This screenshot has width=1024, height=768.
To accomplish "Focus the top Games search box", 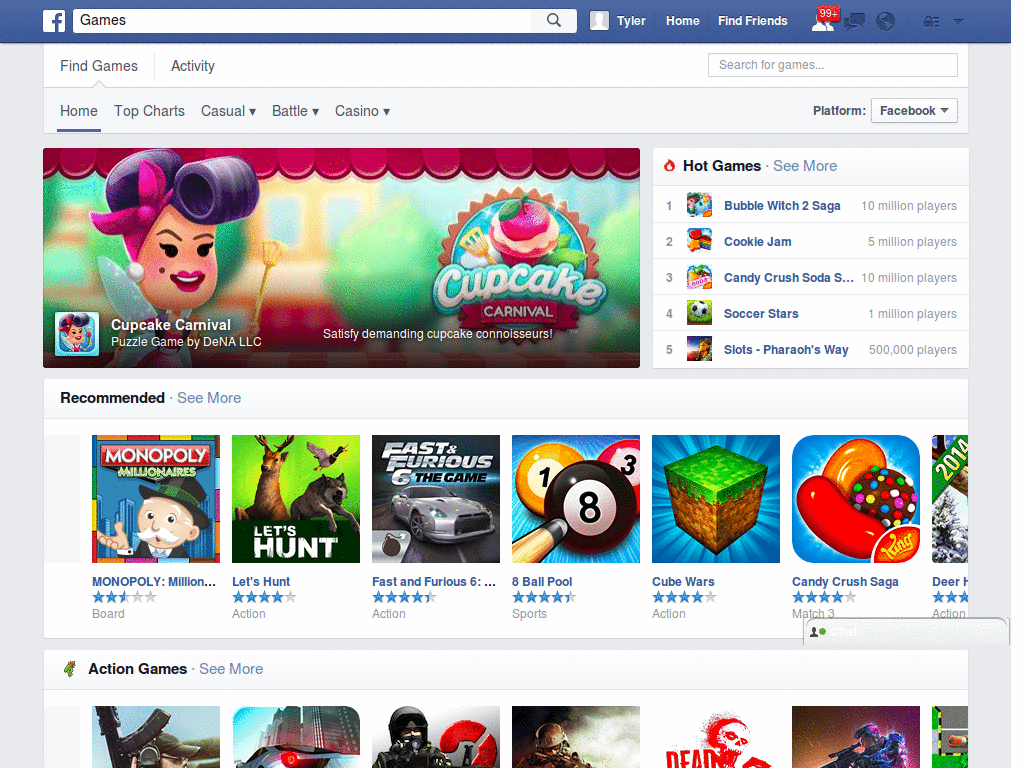I will (302, 20).
